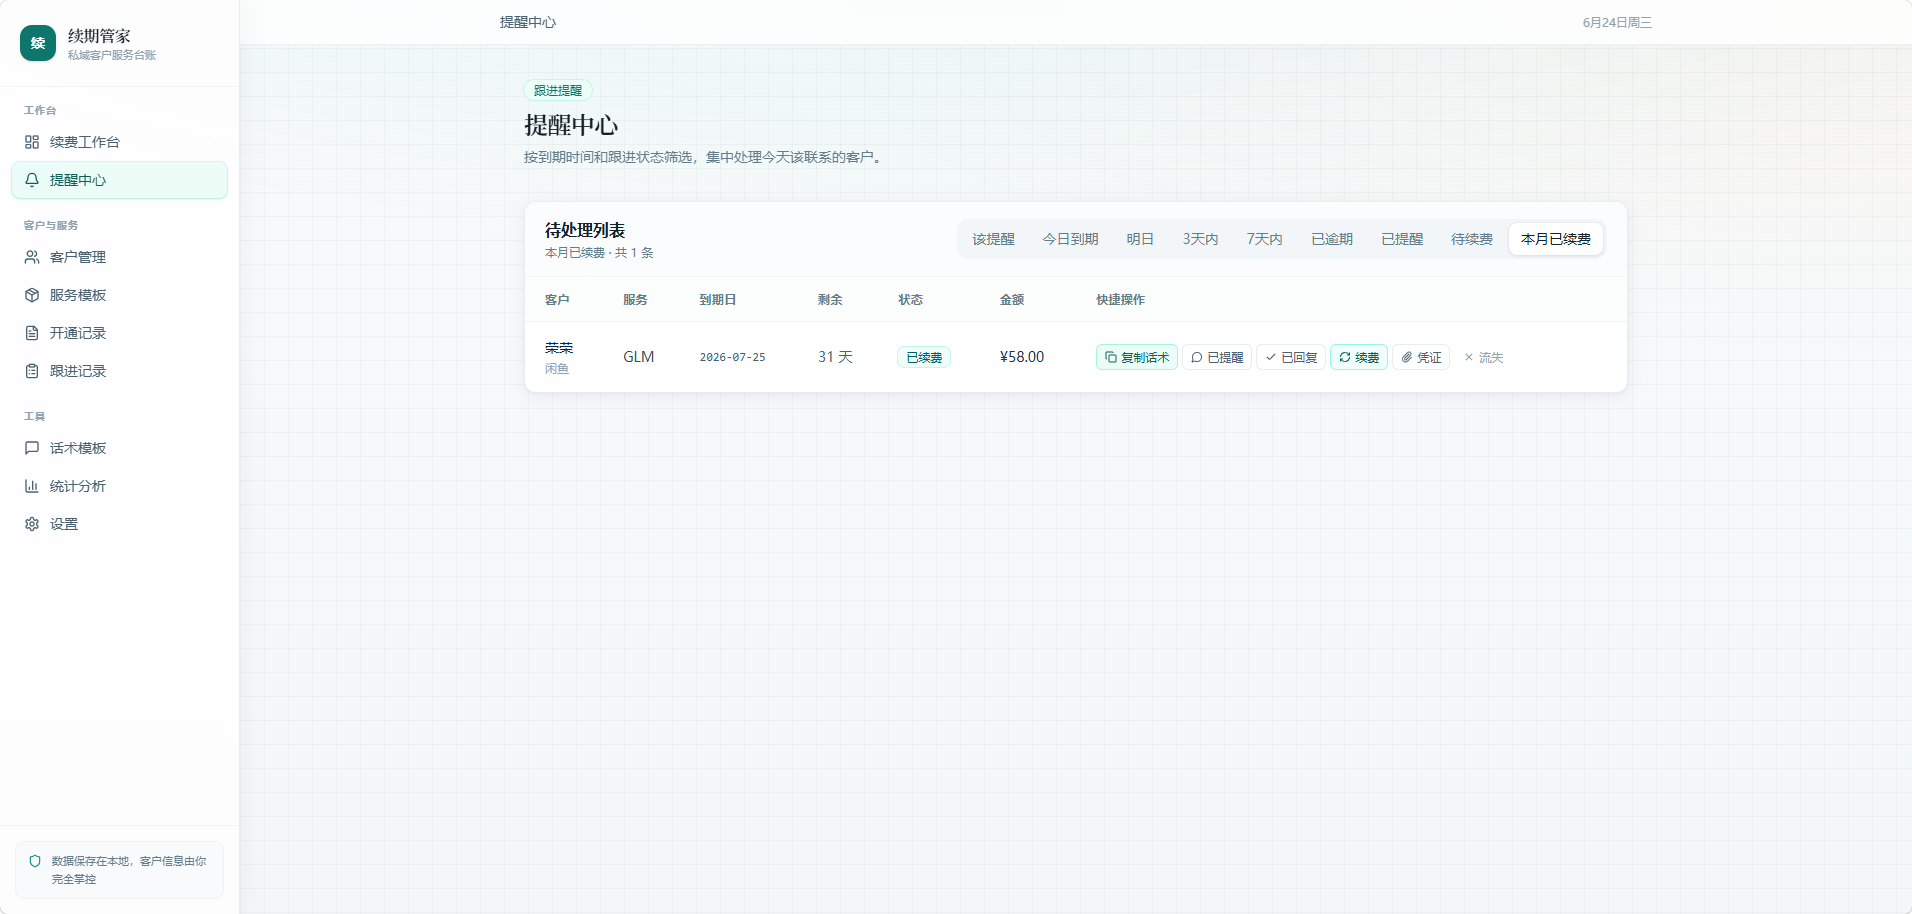Click 客户 column header
Image resolution: width=1912 pixels, height=914 pixels.
(x=557, y=300)
